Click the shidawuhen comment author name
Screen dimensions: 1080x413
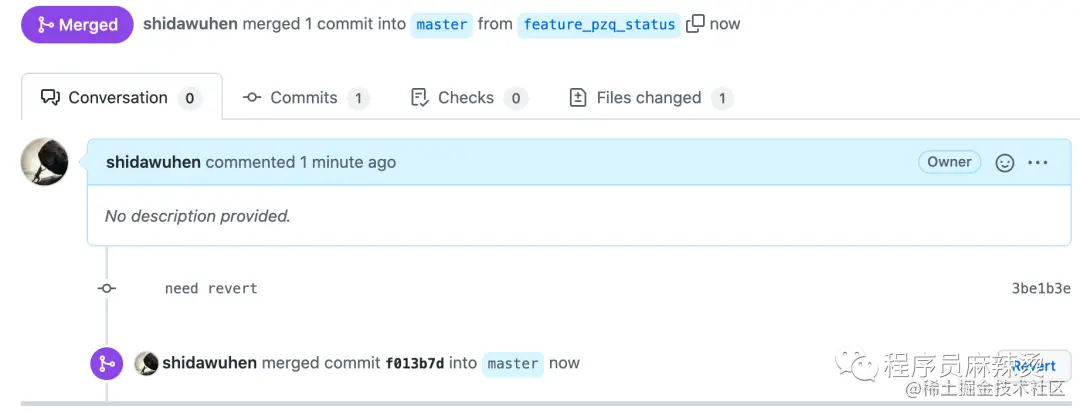pos(153,162)
